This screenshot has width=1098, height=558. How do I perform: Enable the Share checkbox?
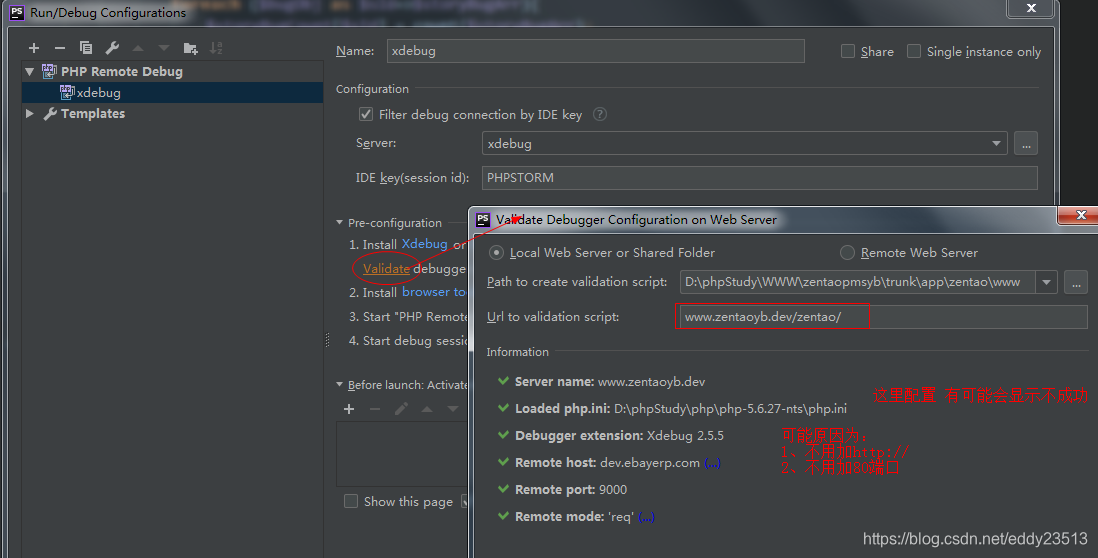tap(847, 51)
